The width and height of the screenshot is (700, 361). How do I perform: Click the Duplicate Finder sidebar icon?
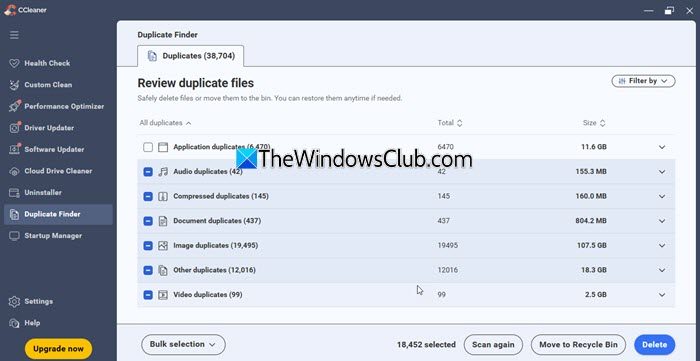coord(14,214)
